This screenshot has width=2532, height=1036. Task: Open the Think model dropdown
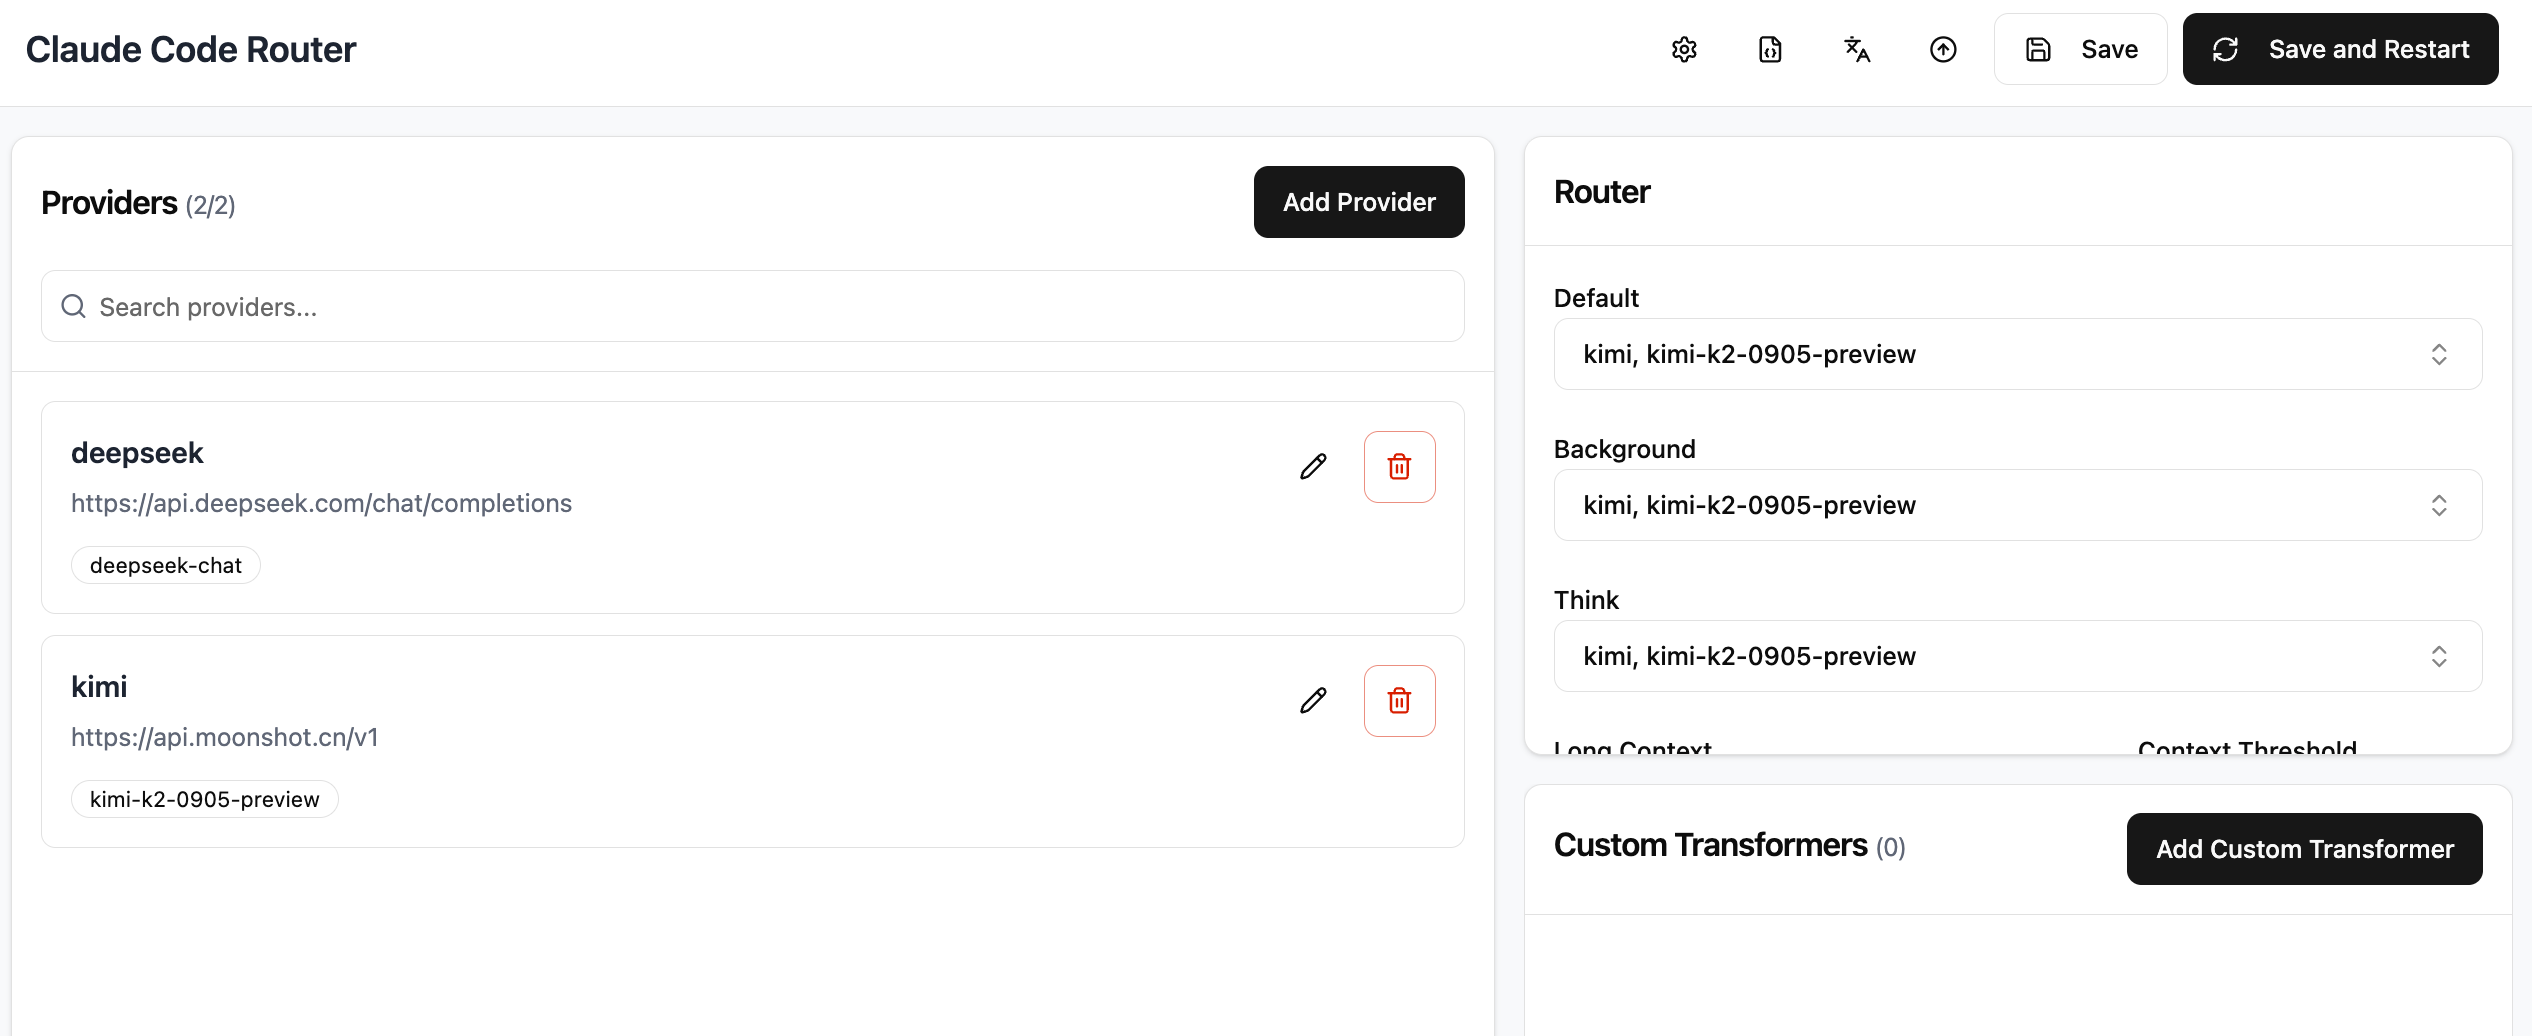click(2017, 656)
